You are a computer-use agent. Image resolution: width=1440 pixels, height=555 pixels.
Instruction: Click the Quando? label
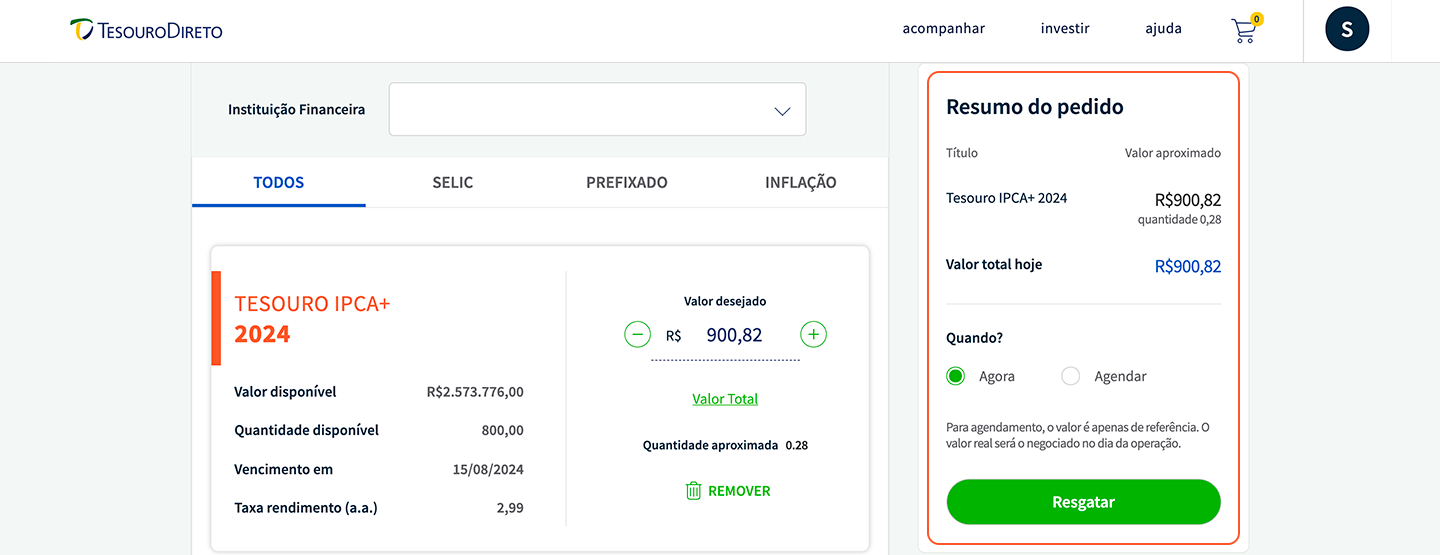tap(974, 338)
